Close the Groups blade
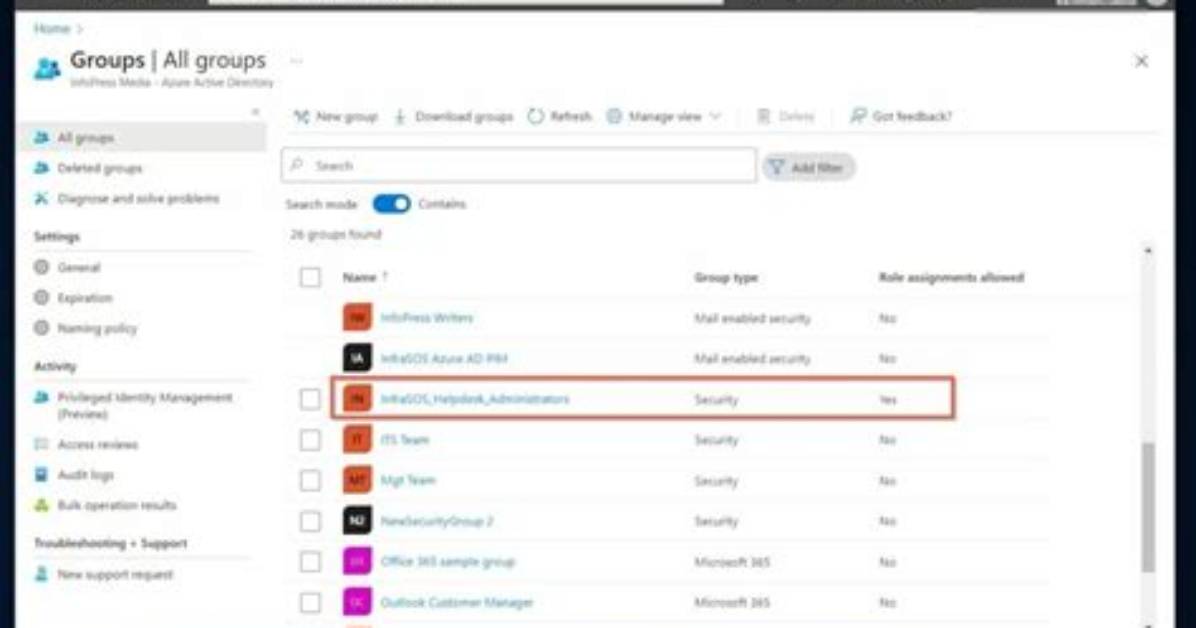The height and width of the screenshot is (628, 1196). click(1141, 61)
